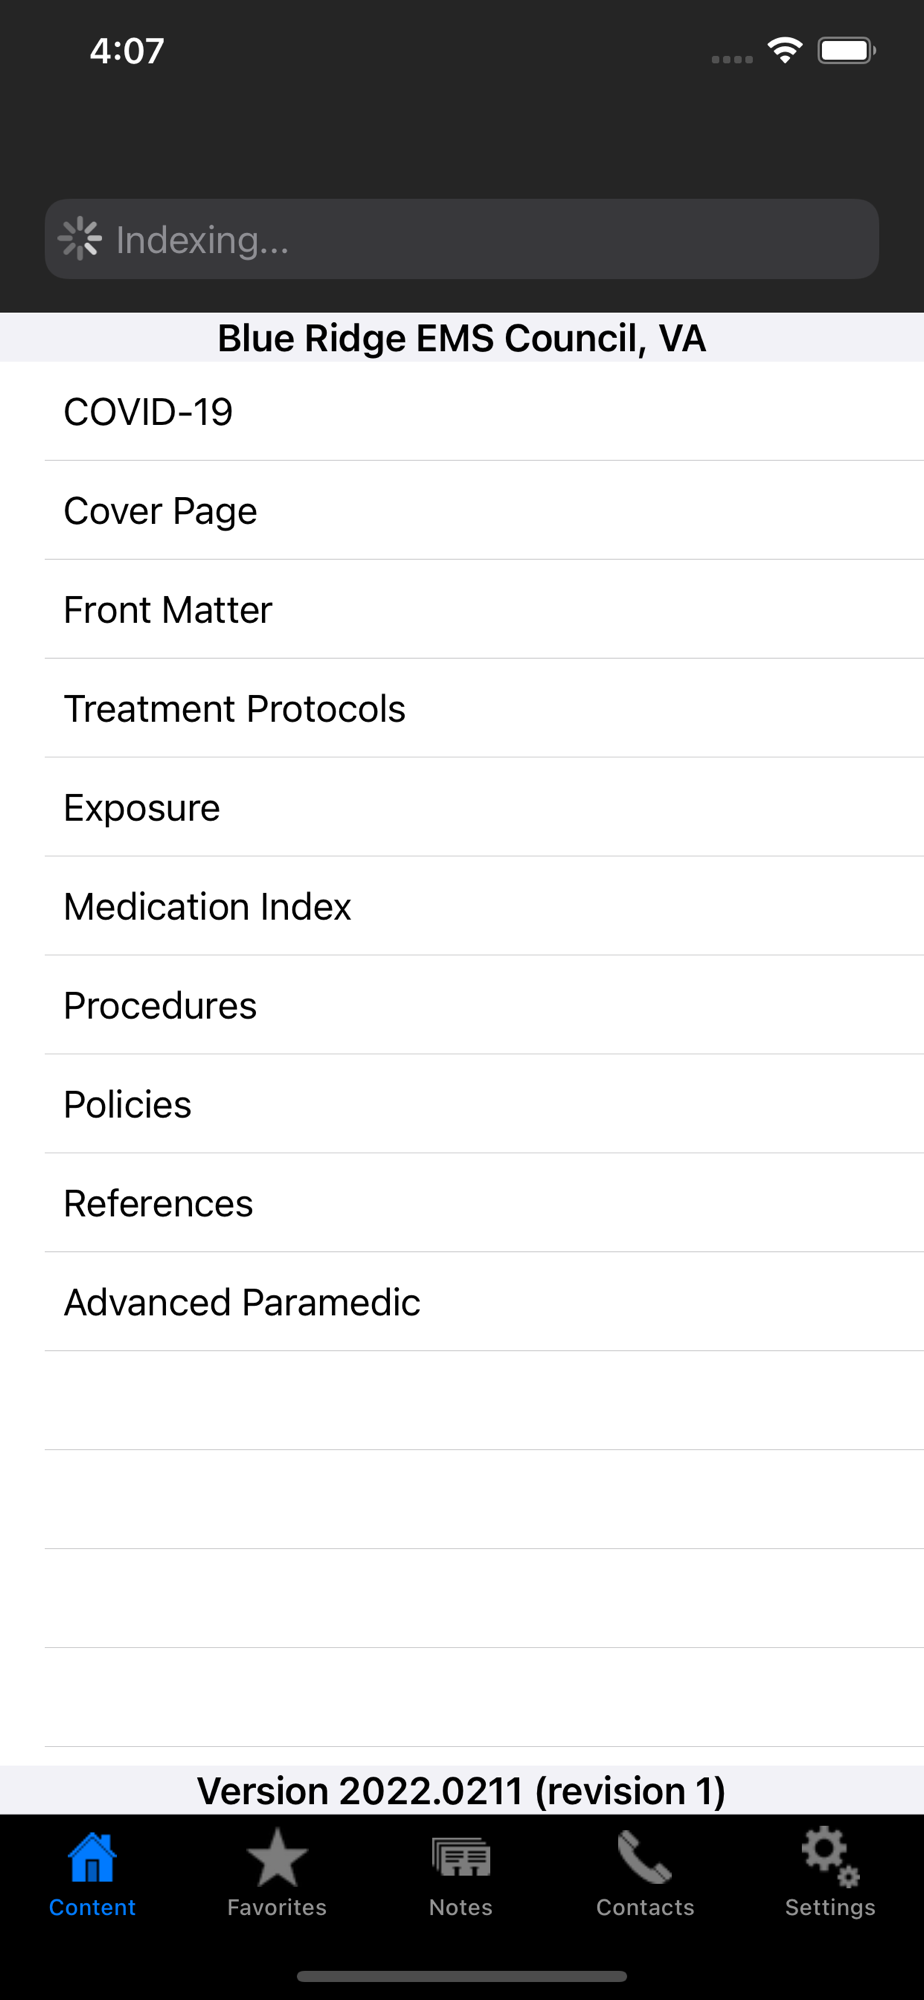
Task: Tap the Contacts phone icon
Action: point(645,1859)
